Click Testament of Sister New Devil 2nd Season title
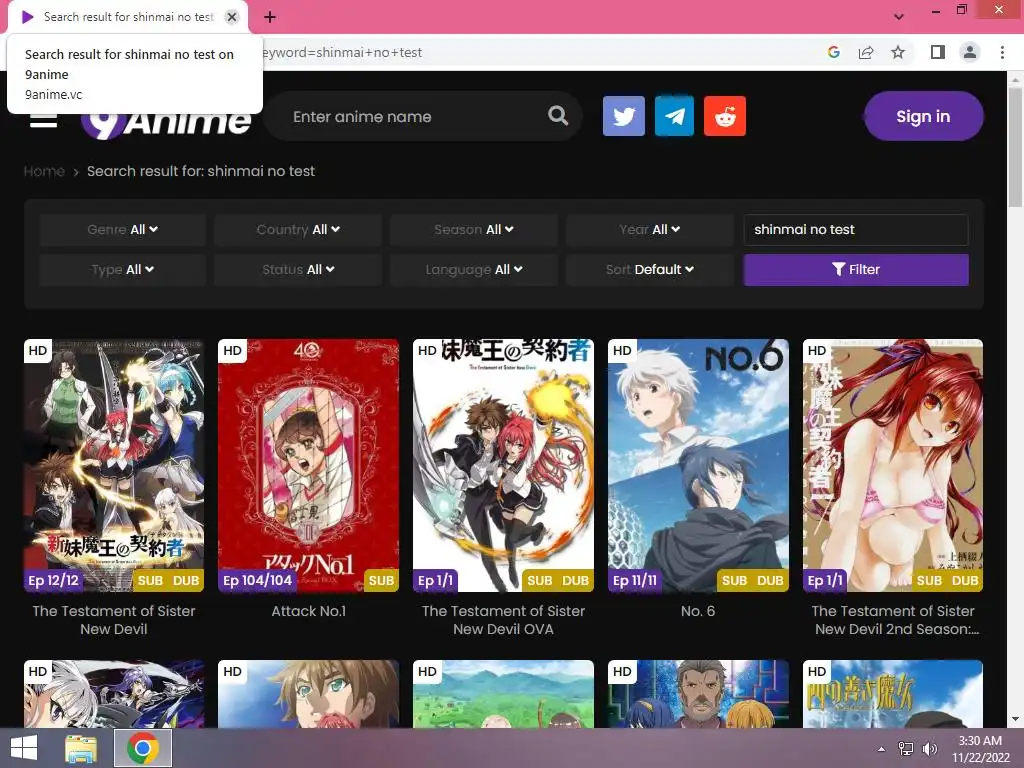 click(893, 620)
